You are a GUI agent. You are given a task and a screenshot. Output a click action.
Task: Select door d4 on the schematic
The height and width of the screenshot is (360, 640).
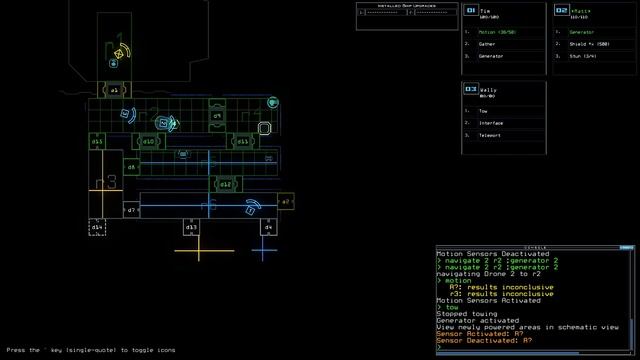269,227
